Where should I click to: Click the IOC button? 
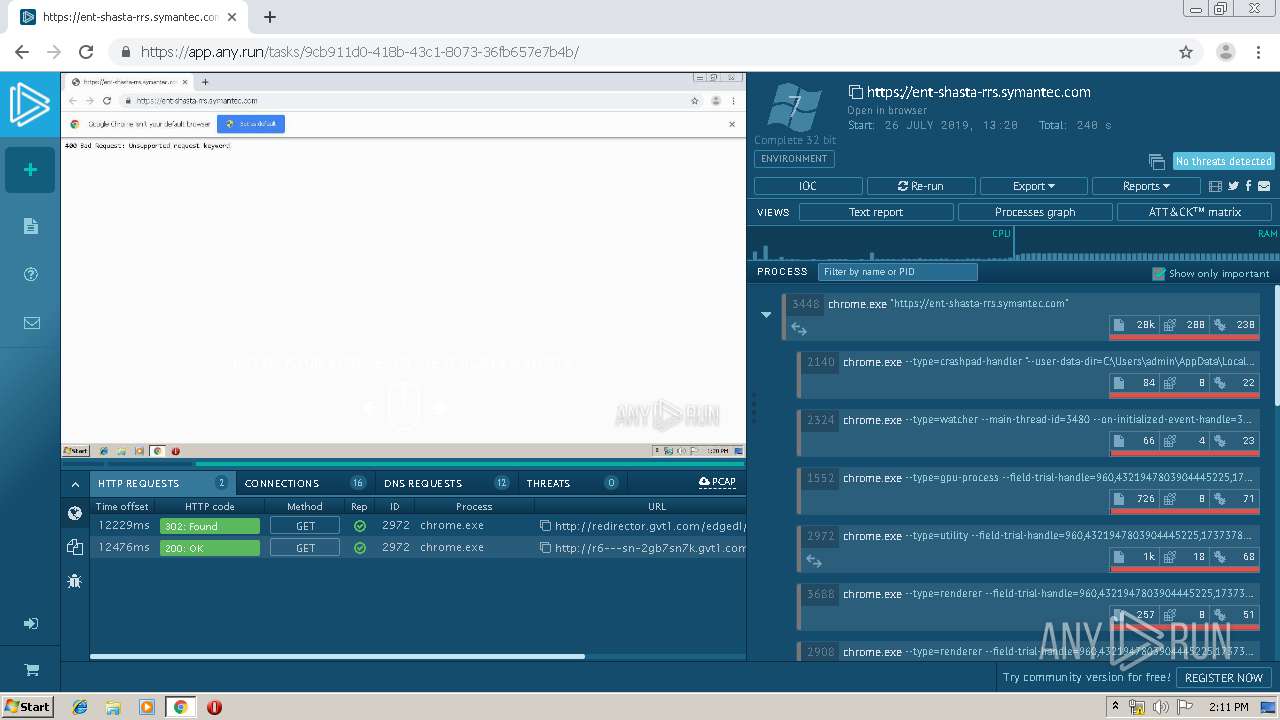[x=808, y=186]
